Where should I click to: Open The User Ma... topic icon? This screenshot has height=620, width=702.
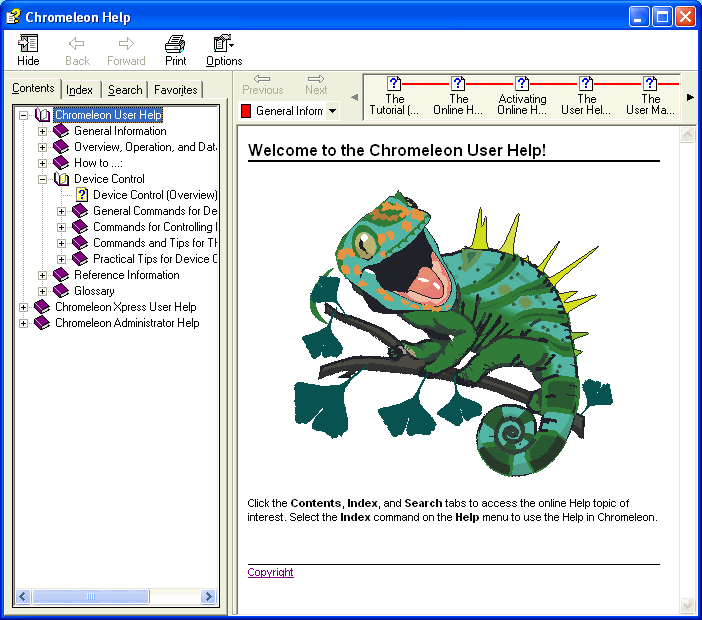click(x=650, y=84)
